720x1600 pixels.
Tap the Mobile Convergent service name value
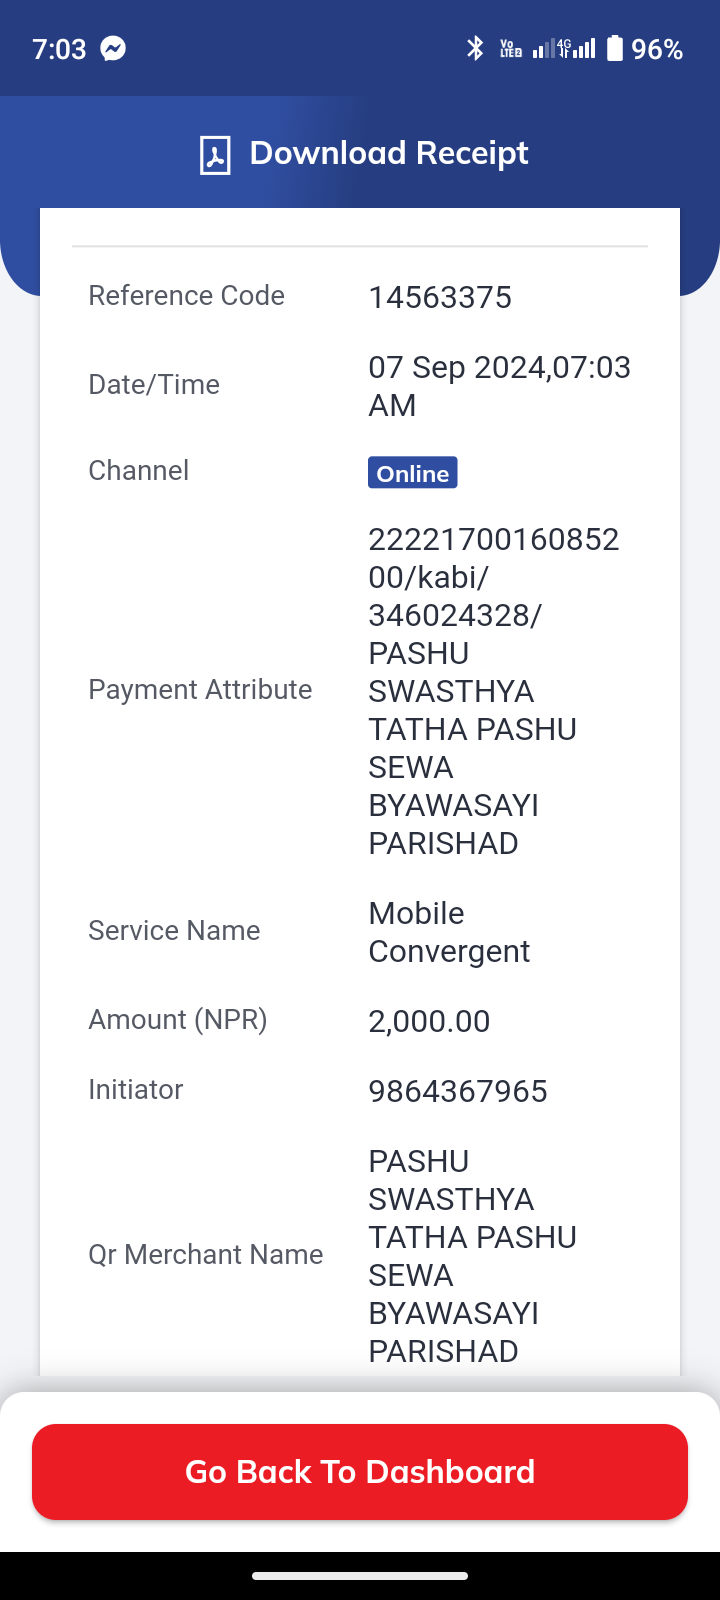click(x=449, y=932)
